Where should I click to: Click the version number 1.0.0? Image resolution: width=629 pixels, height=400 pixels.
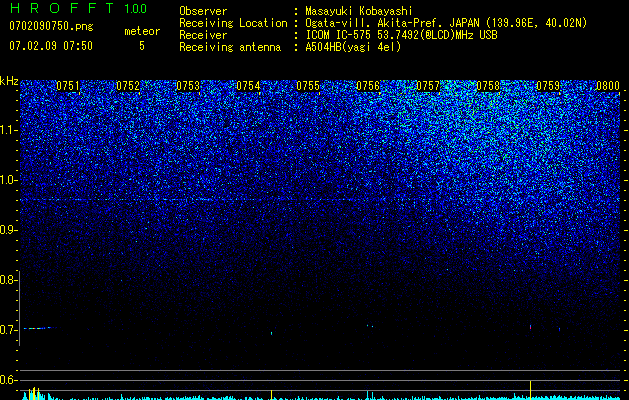click(136, 8)
